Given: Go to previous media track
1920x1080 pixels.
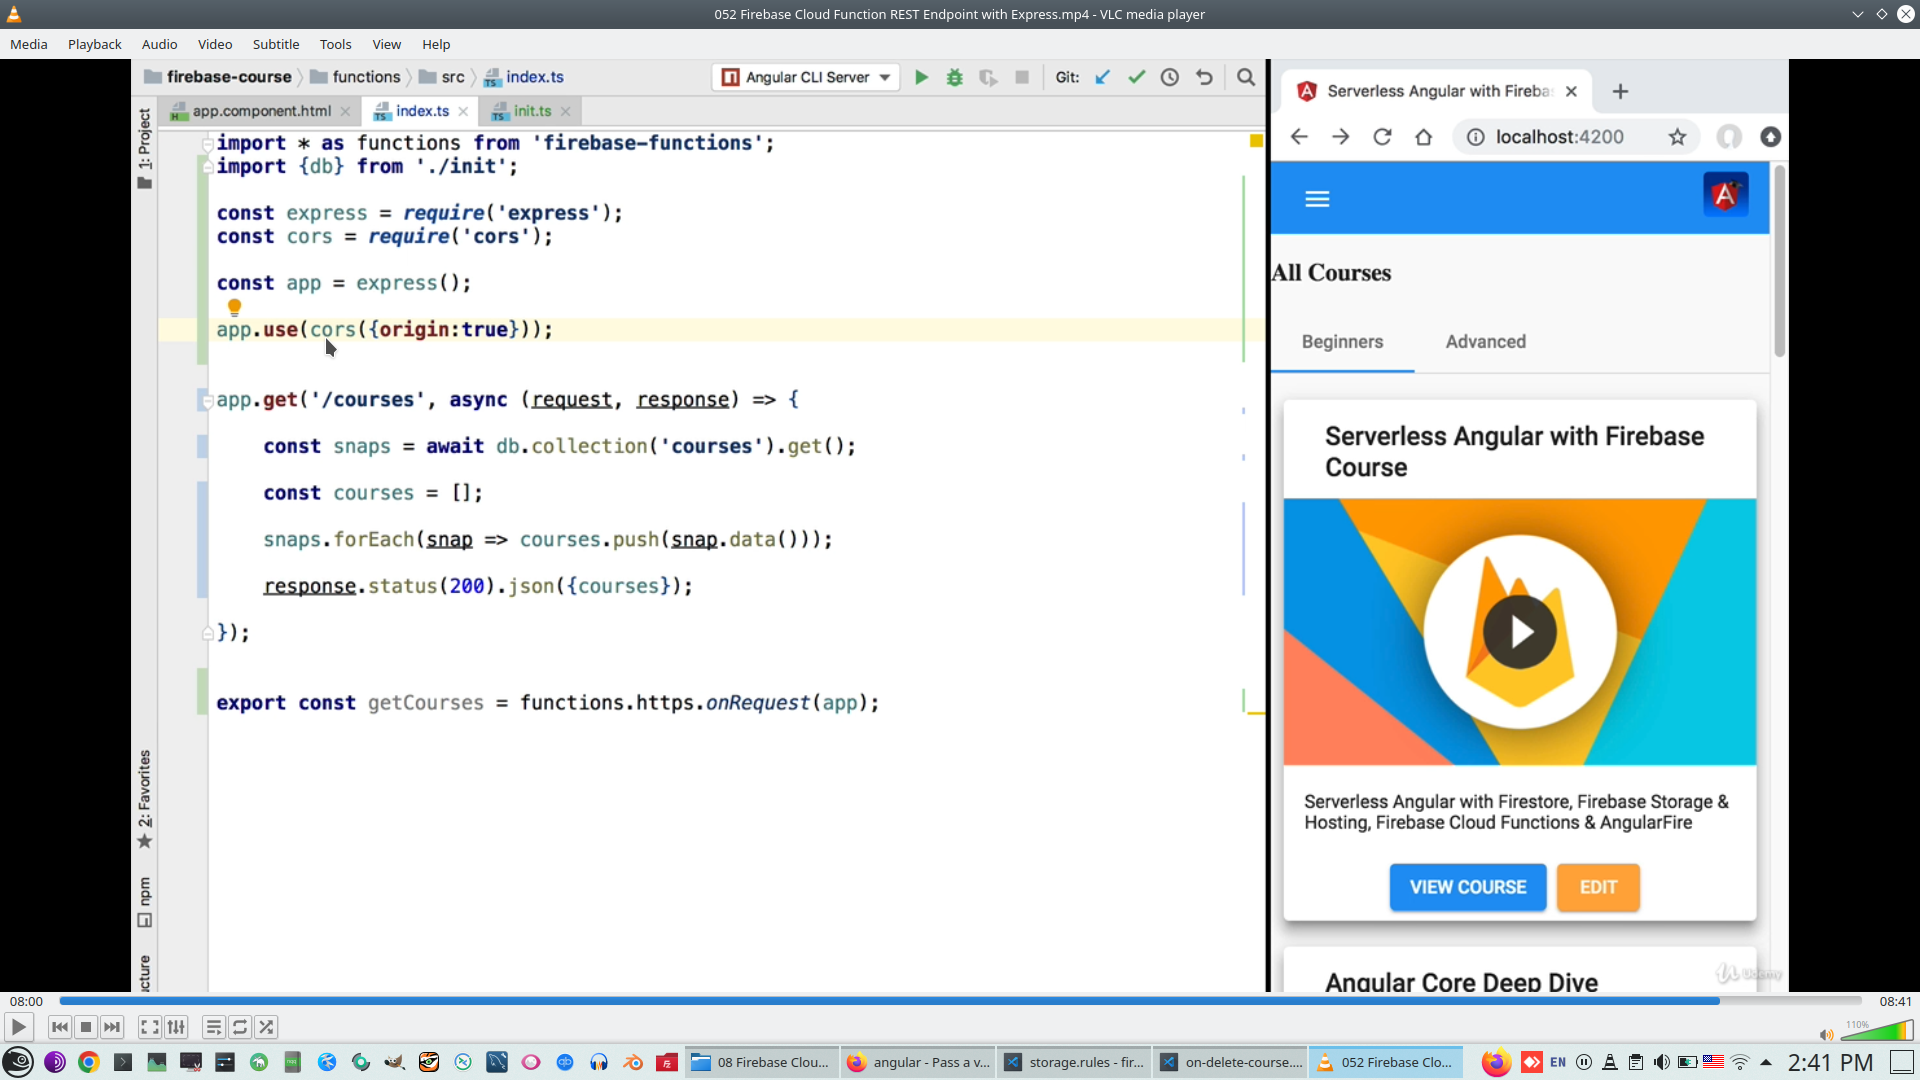Looking at the screenshot, I should click(60, 1027).
